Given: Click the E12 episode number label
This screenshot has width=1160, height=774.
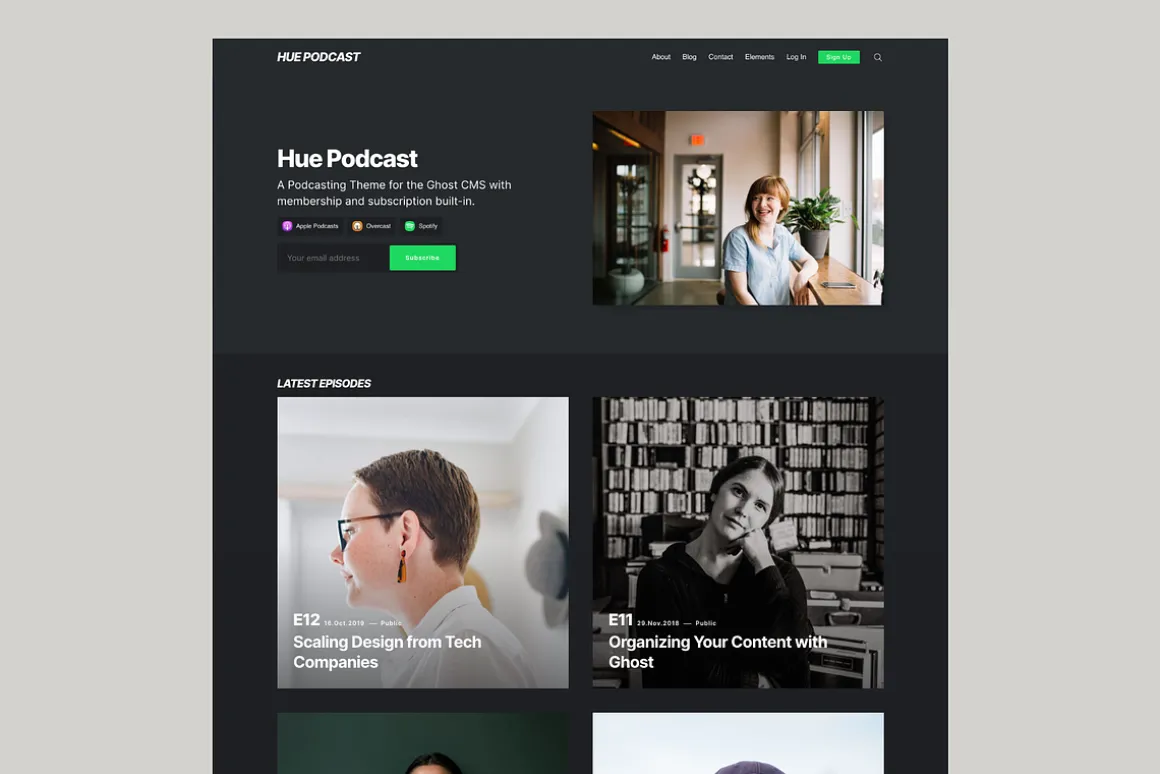Looking at the screenshot, I should (x=306, y=619).
